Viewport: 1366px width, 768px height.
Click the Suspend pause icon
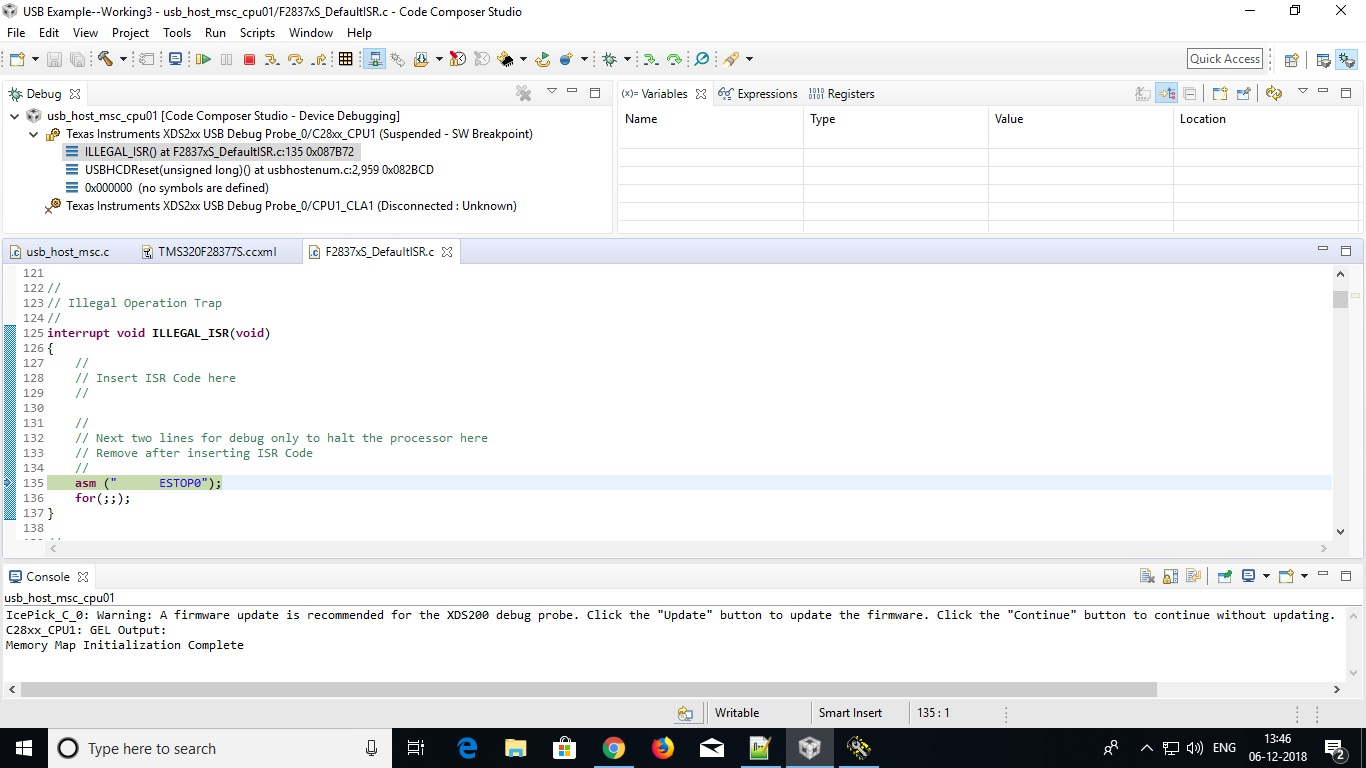pyautogui.click(x=226, y=59)
